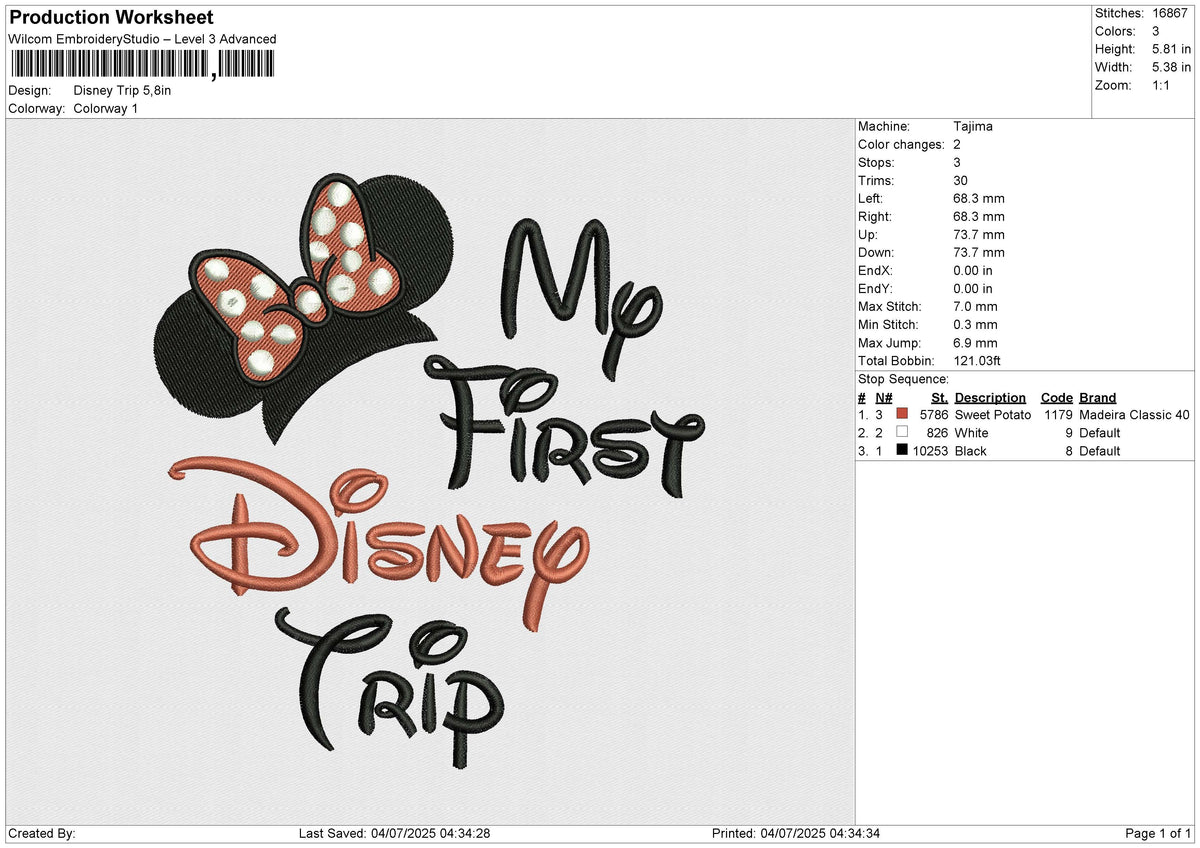Viewport: 1200px width, 848px height.
Task: Click the 'Page 1 of 1' footer text
Action: click(1158, 834)
